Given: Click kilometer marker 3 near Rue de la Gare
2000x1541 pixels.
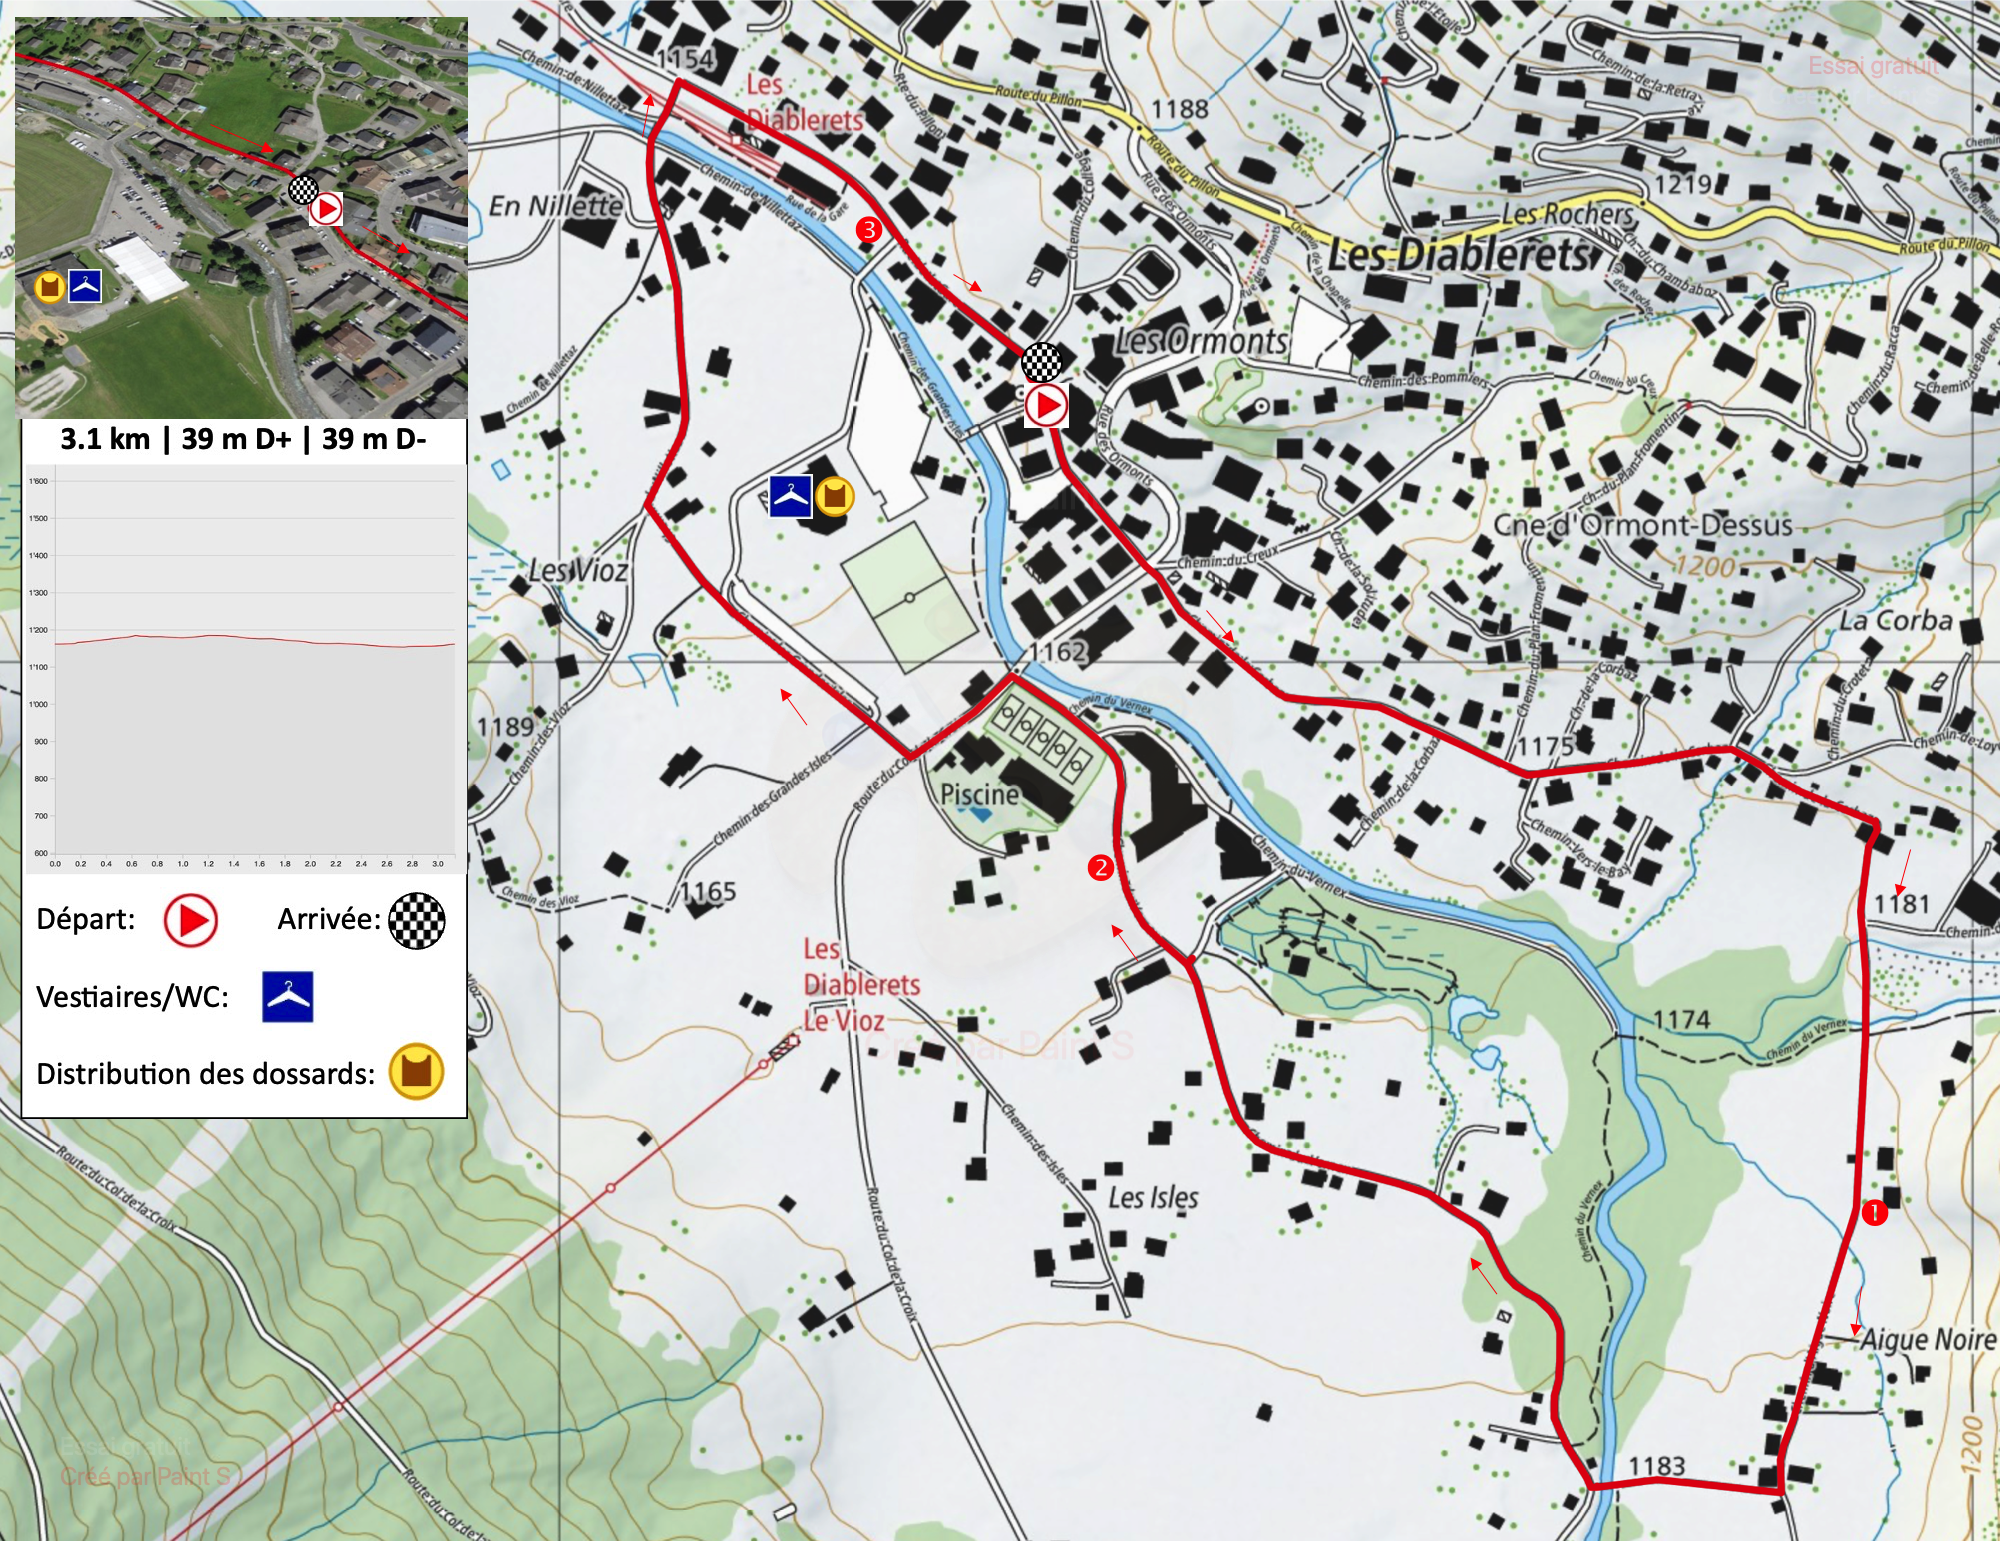Looking at the screenshot, I should click(x=868, y=230).
